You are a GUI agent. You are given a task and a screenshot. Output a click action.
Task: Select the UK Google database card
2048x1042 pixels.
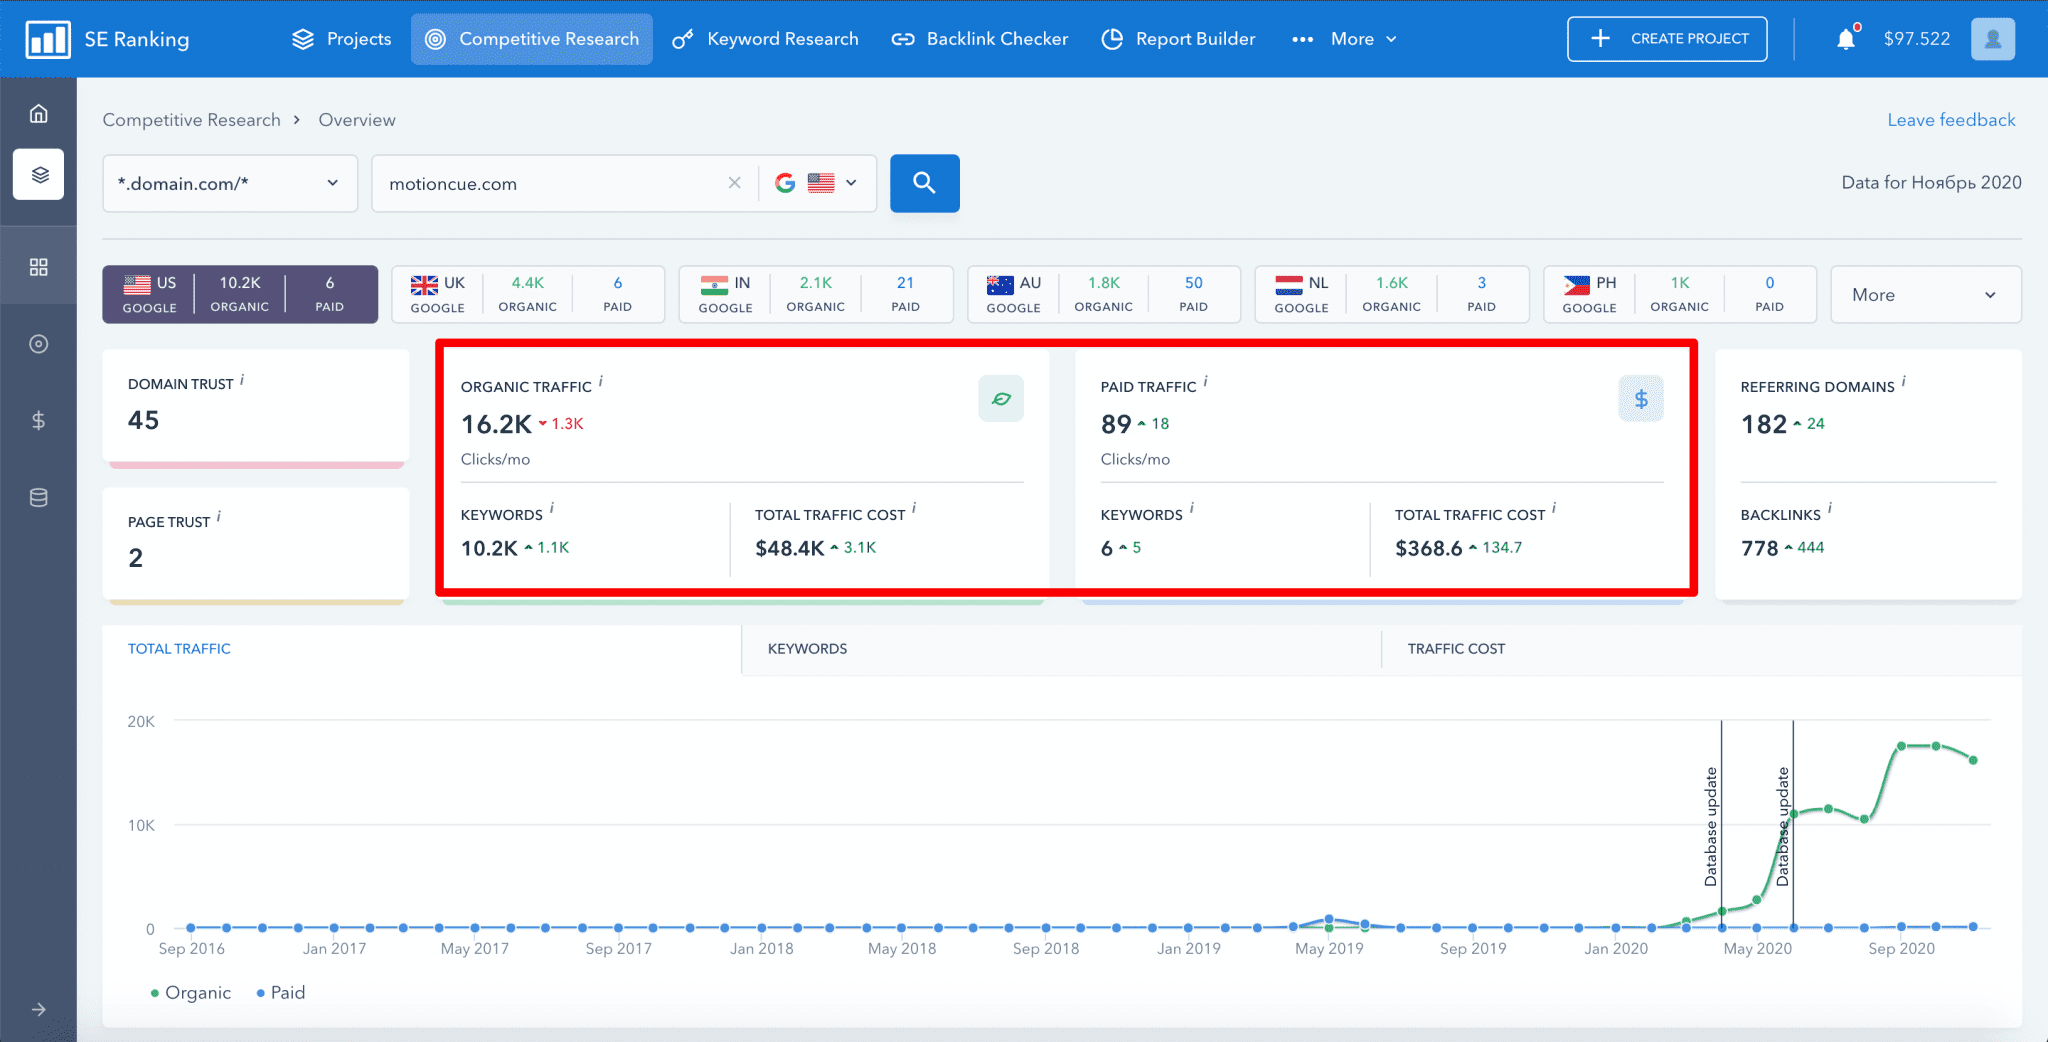coord(527,294)
